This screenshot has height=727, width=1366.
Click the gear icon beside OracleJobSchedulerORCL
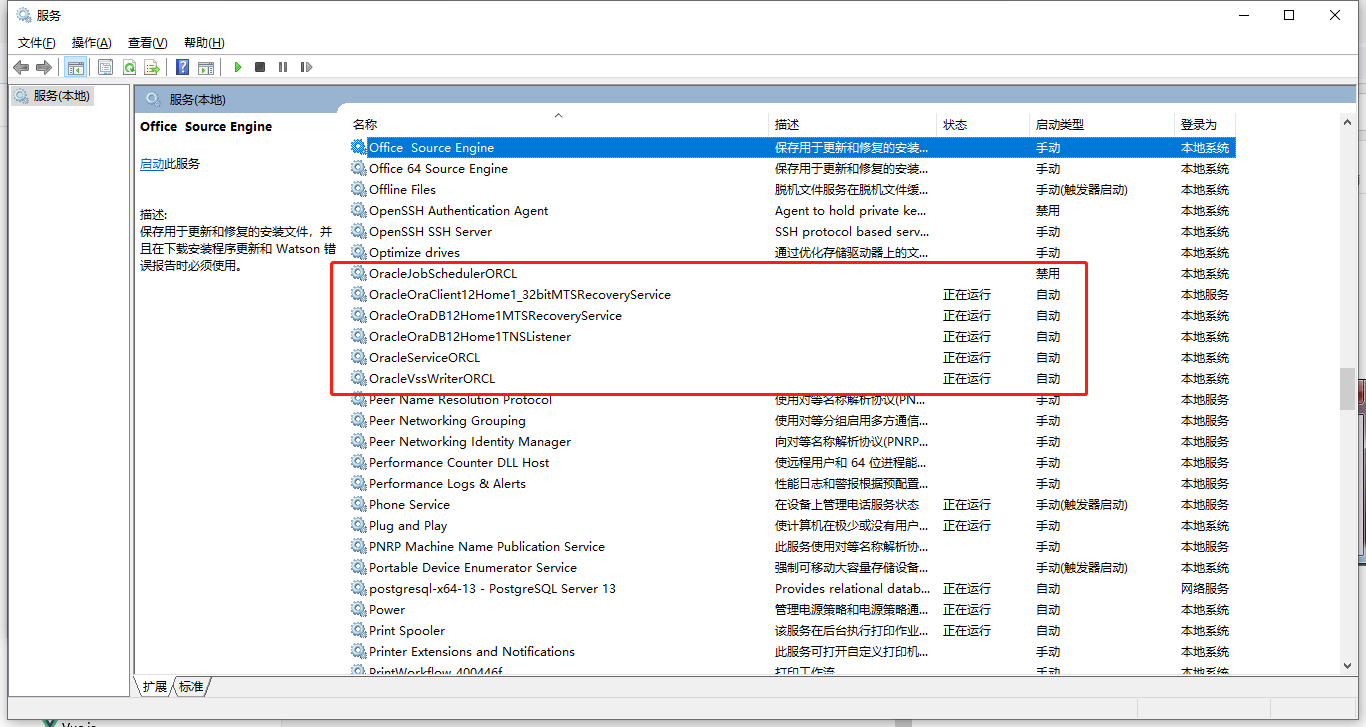pos(359,273)
